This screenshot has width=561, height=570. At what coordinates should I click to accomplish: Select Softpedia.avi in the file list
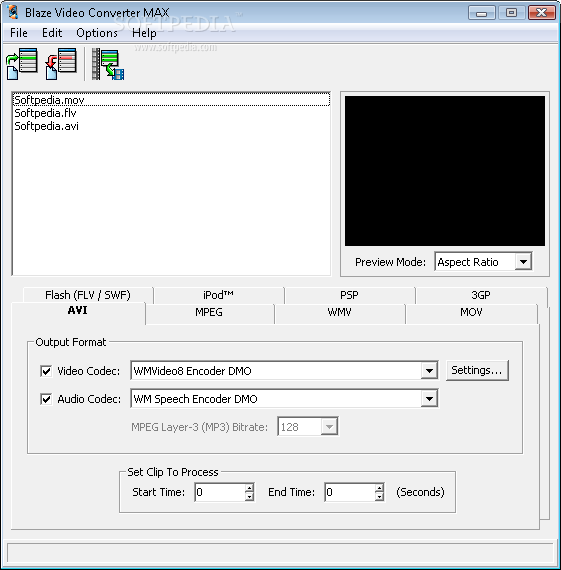172,126
